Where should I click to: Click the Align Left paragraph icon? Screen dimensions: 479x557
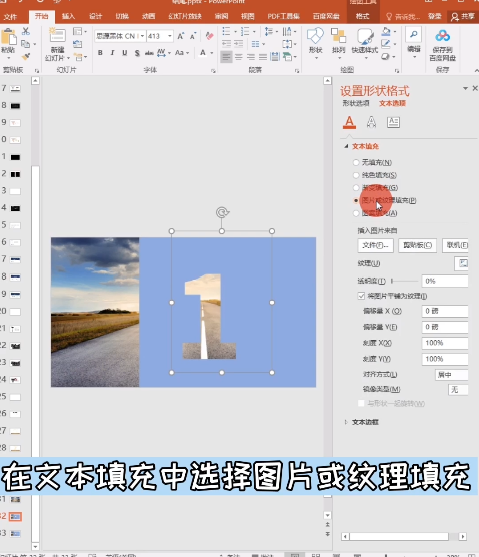tap(226, 57)
